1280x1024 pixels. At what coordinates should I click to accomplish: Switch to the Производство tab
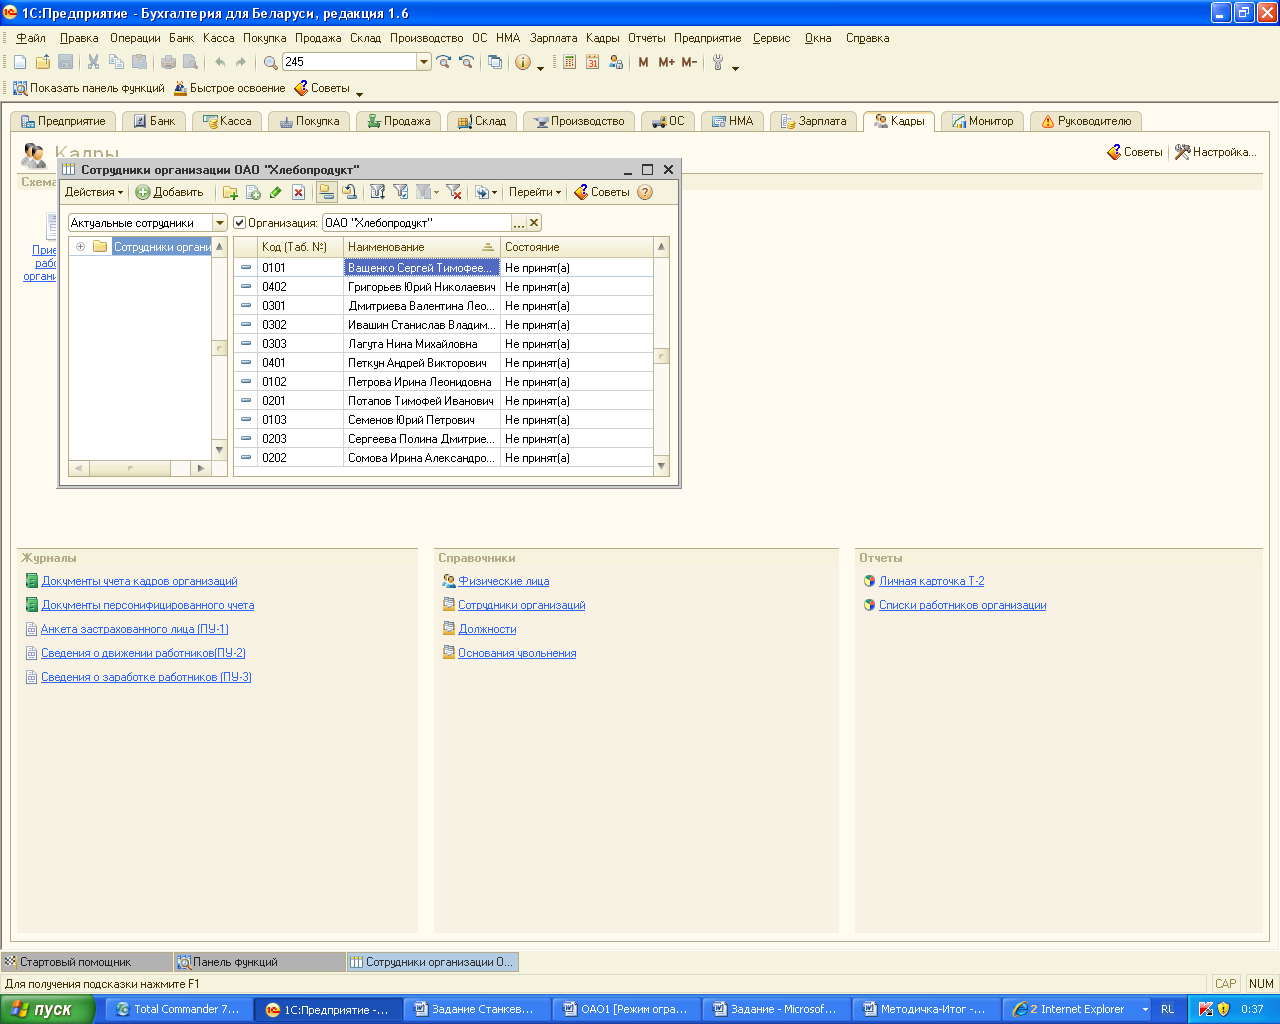pos(578,121)
